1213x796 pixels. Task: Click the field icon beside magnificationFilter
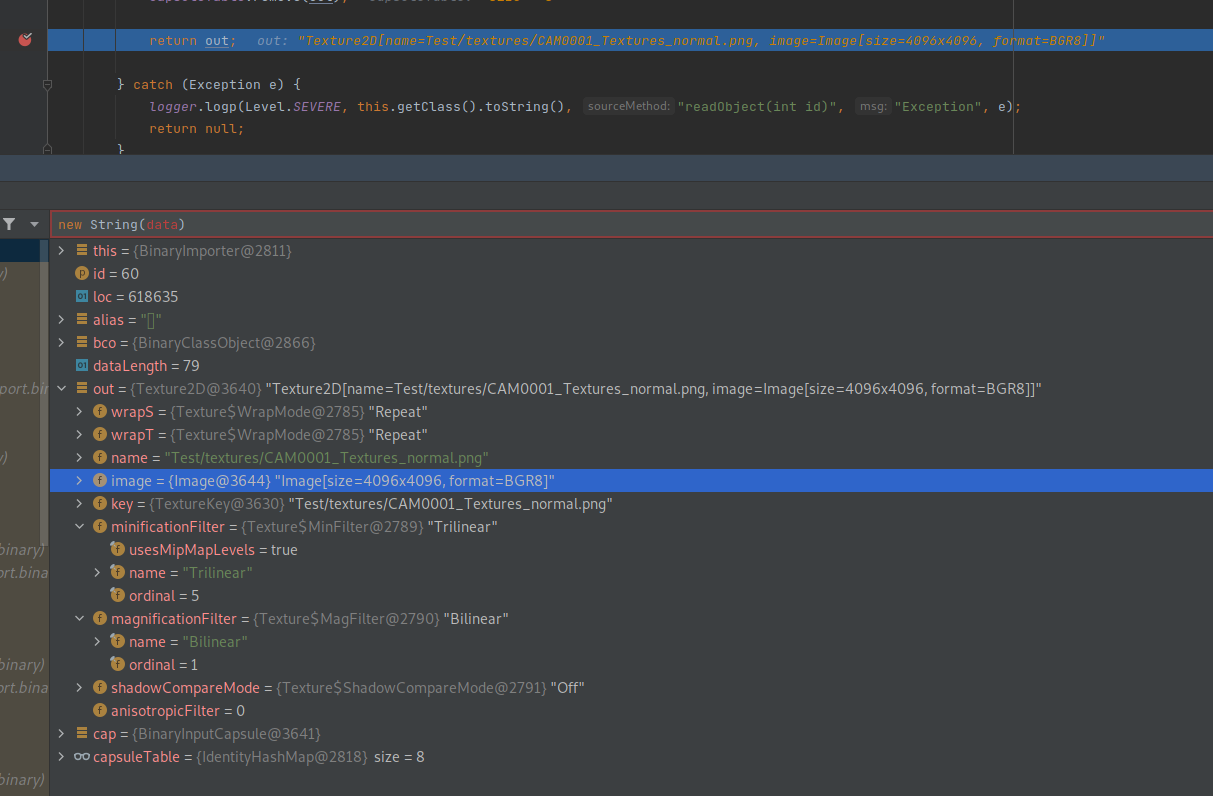point(100,619)
